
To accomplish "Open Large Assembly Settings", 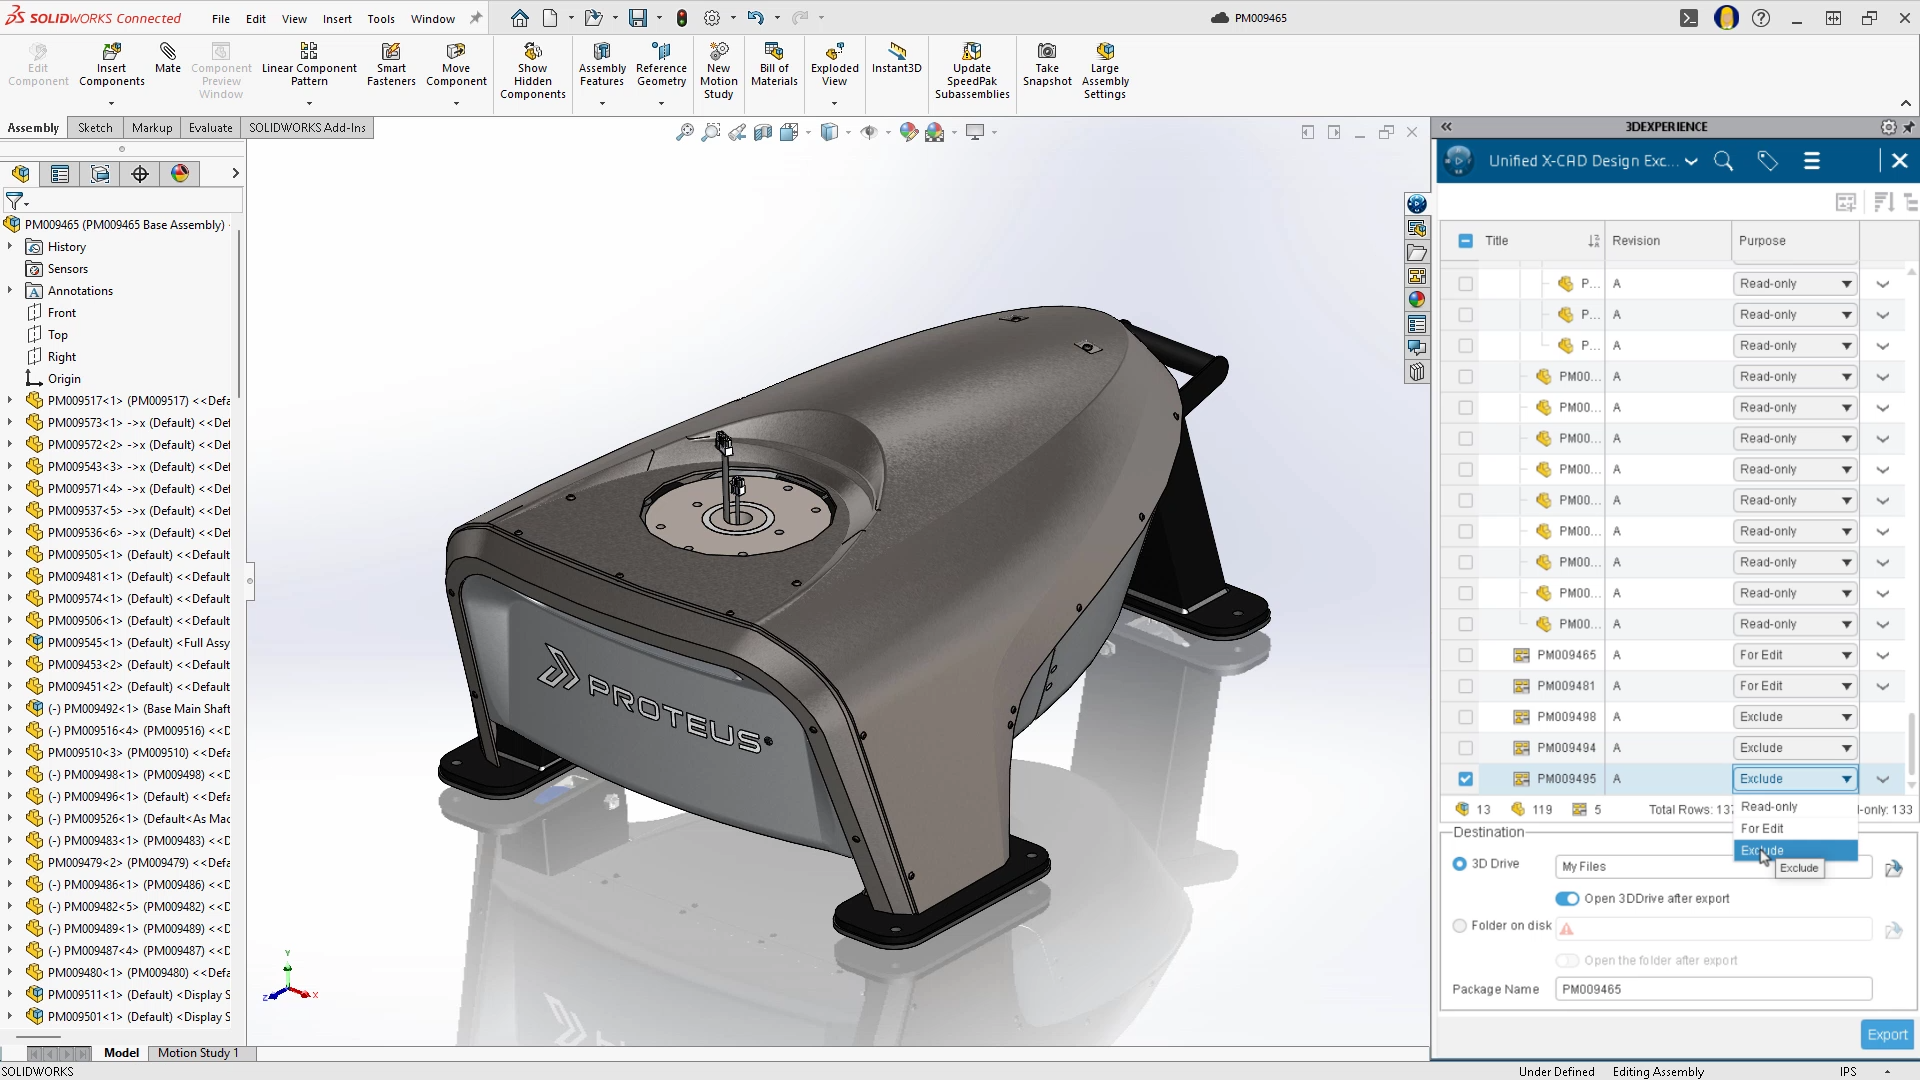I will click(x=1104, y=52).
